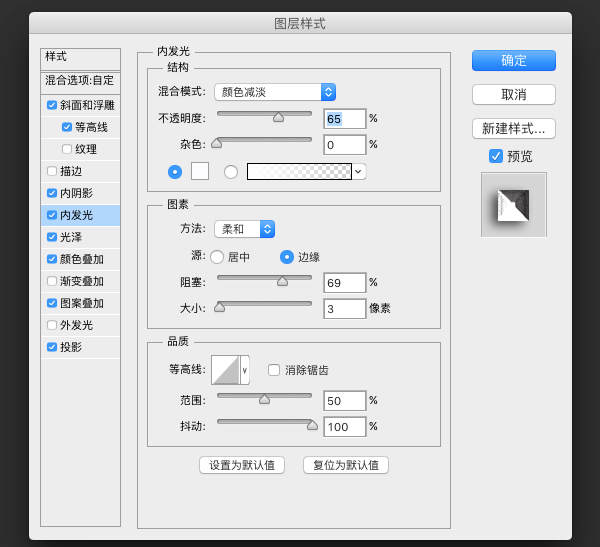Open the 混合模式 blend mode dropdown

pyautogui.click(x=275, y=92)
